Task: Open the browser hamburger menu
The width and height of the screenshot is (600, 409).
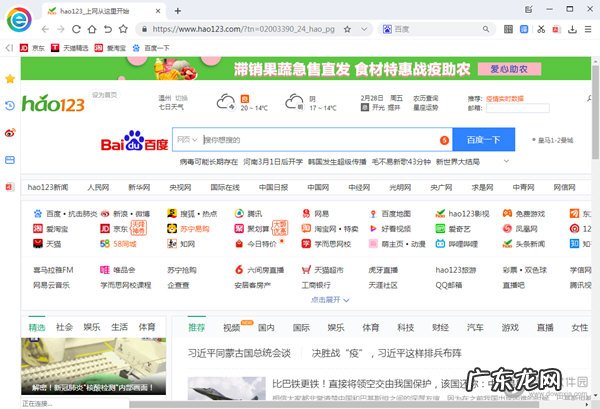Action: pos(588,29)
